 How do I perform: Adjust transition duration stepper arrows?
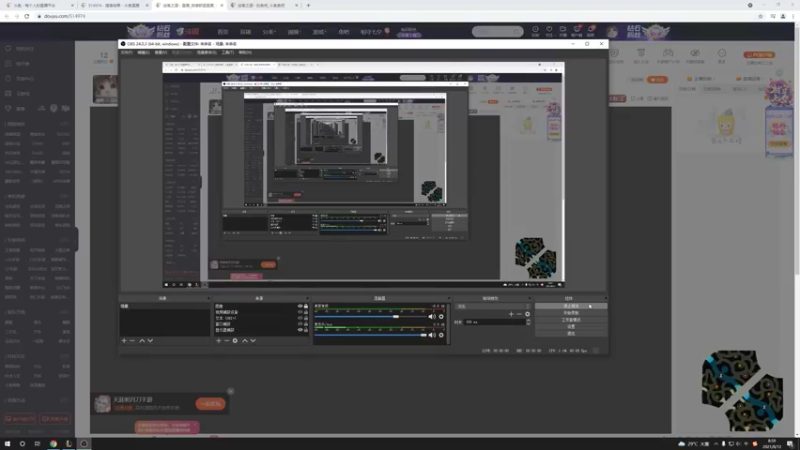[x=528, y=322]
